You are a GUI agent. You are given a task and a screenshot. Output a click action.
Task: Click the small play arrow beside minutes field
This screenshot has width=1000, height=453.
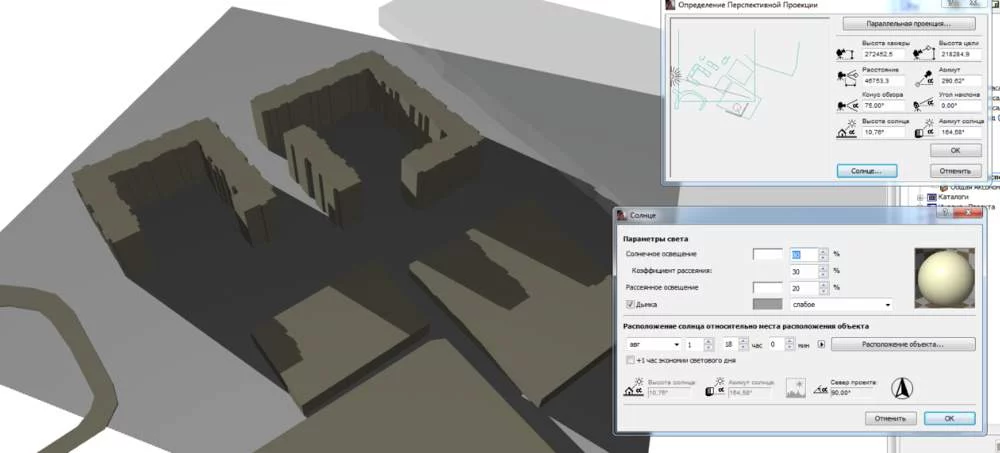coord(822,345)
